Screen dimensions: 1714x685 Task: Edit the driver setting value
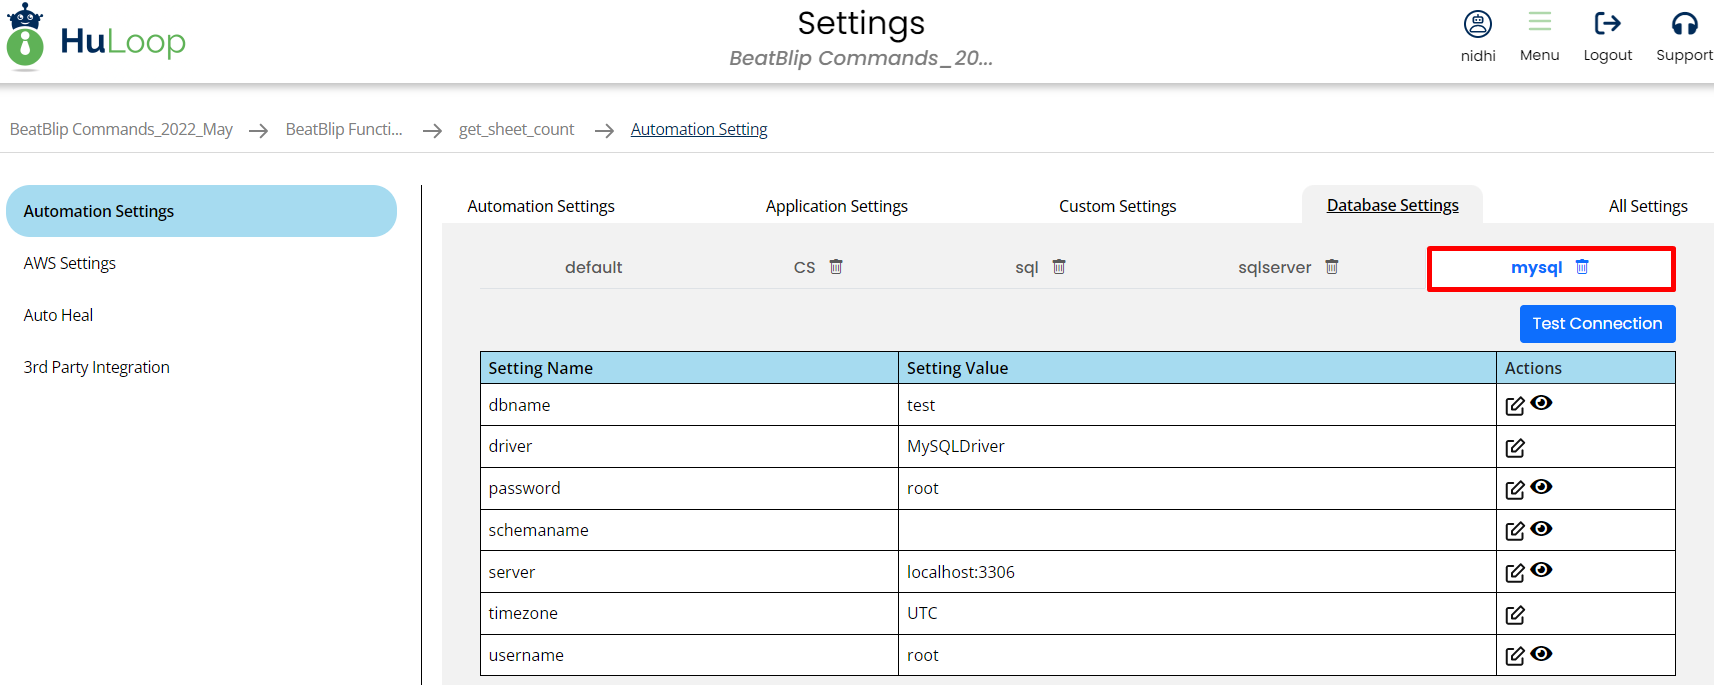click(1514, 448)
